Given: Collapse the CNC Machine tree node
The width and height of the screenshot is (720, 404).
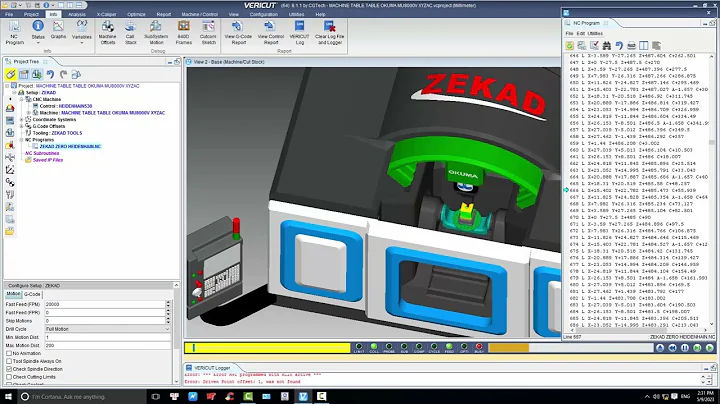Looking at the screenshot, I should (22, 99).
